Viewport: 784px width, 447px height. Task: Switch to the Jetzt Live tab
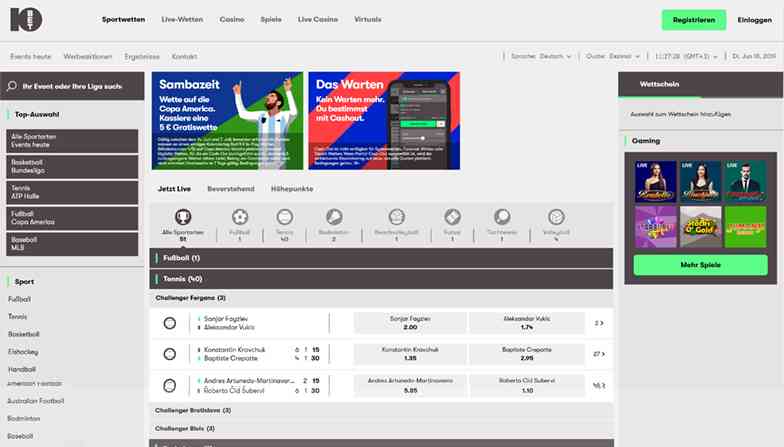tap(174, 189)
